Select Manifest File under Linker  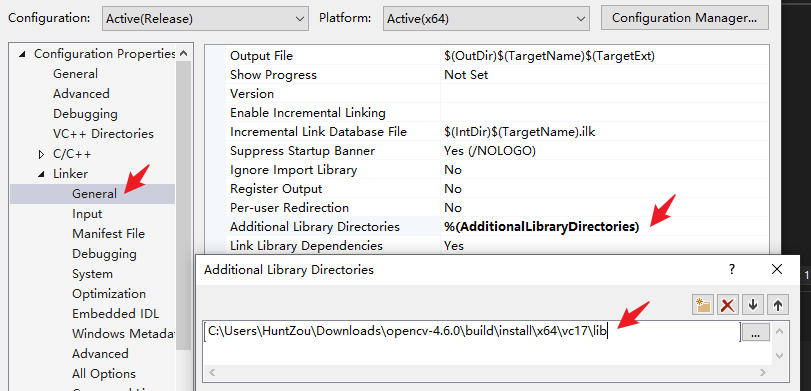[x=109, y=234]
